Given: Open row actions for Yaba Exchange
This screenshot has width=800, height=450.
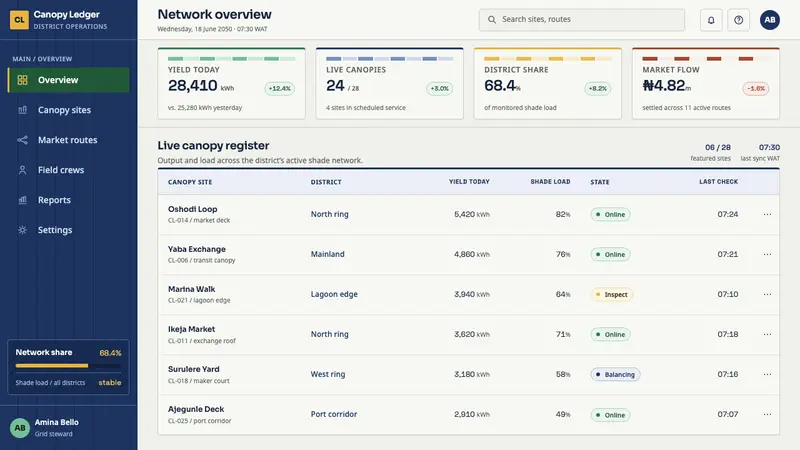Looking at the screenshot, I should point(767,254).
